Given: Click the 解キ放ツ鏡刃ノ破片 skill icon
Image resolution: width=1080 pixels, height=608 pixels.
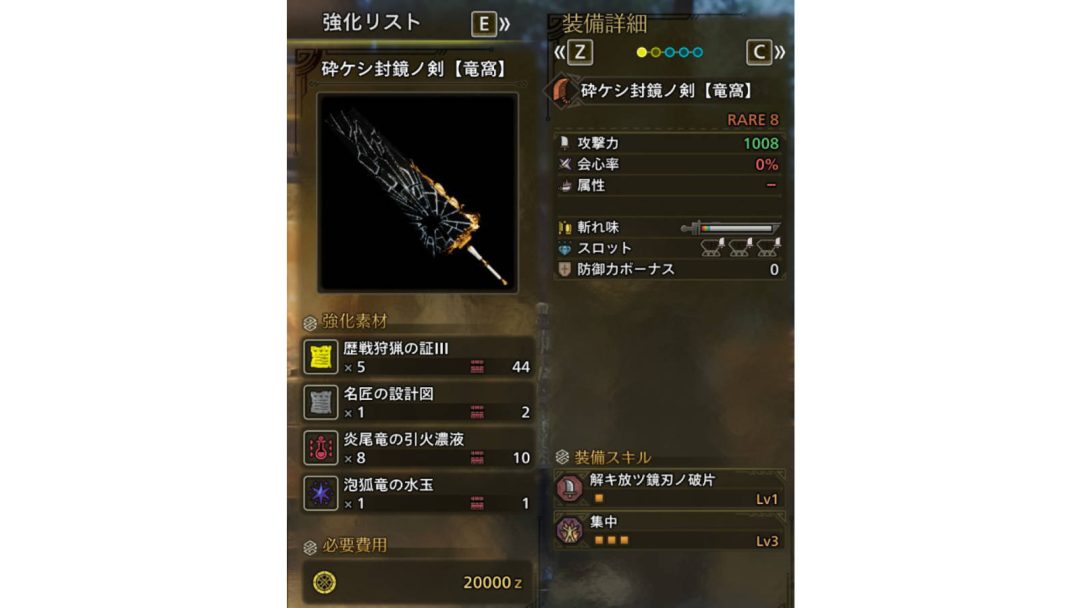Looking at the screenshot, I should pos(570,489).
